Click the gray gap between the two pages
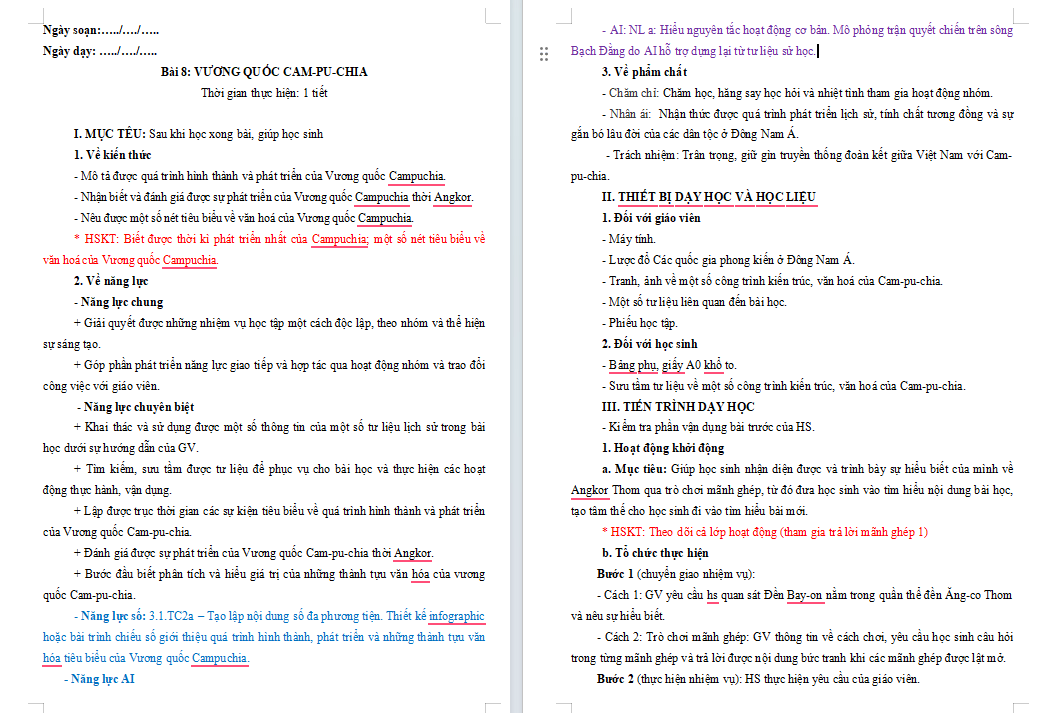 [x=516, y=356]
